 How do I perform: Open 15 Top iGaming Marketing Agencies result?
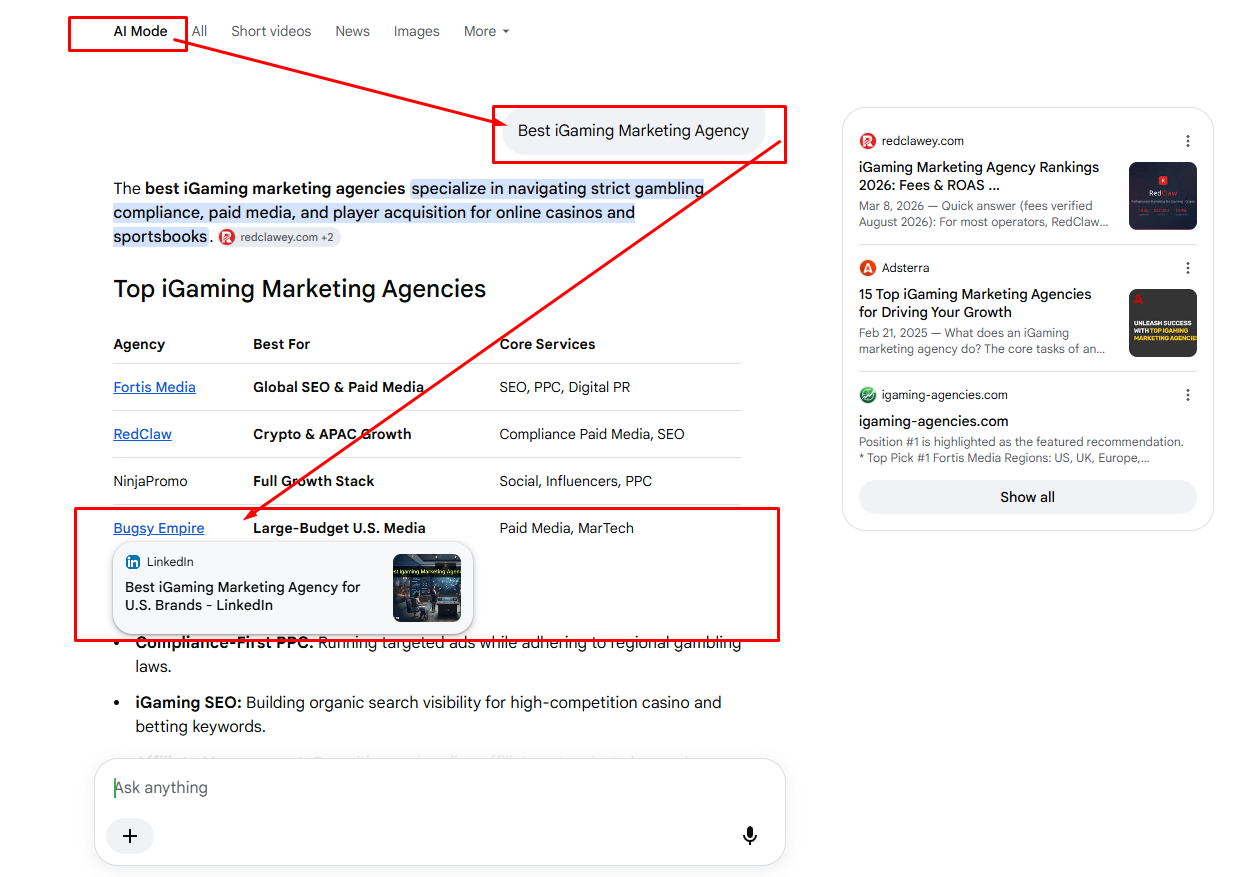(975, 303)
